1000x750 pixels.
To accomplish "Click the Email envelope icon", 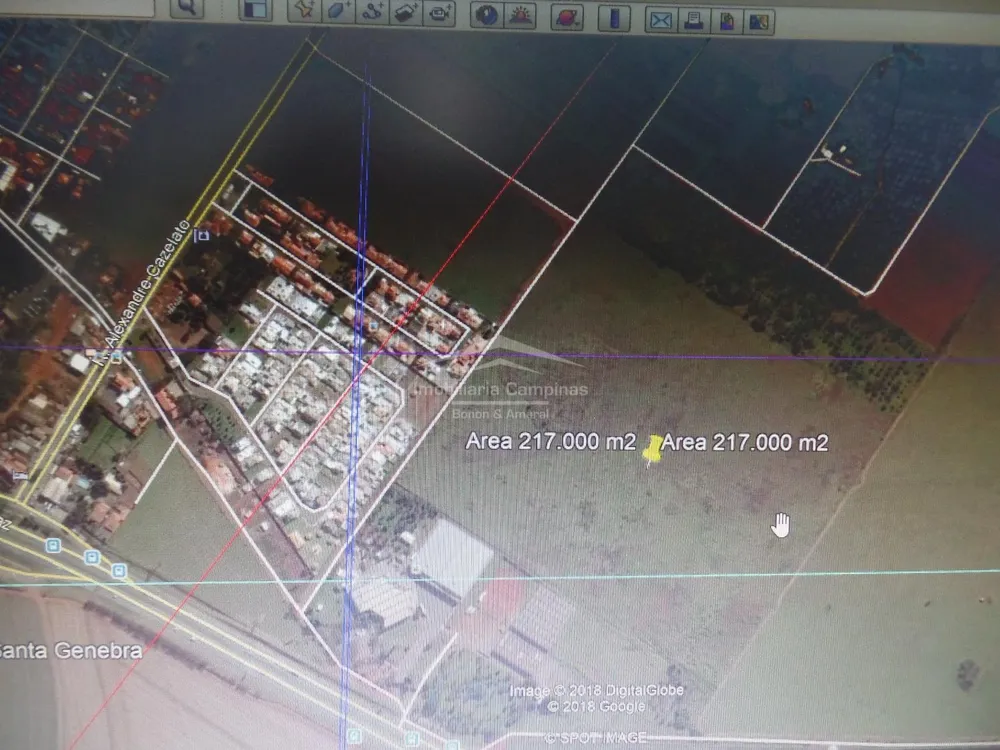I will [x=661, y=20].
